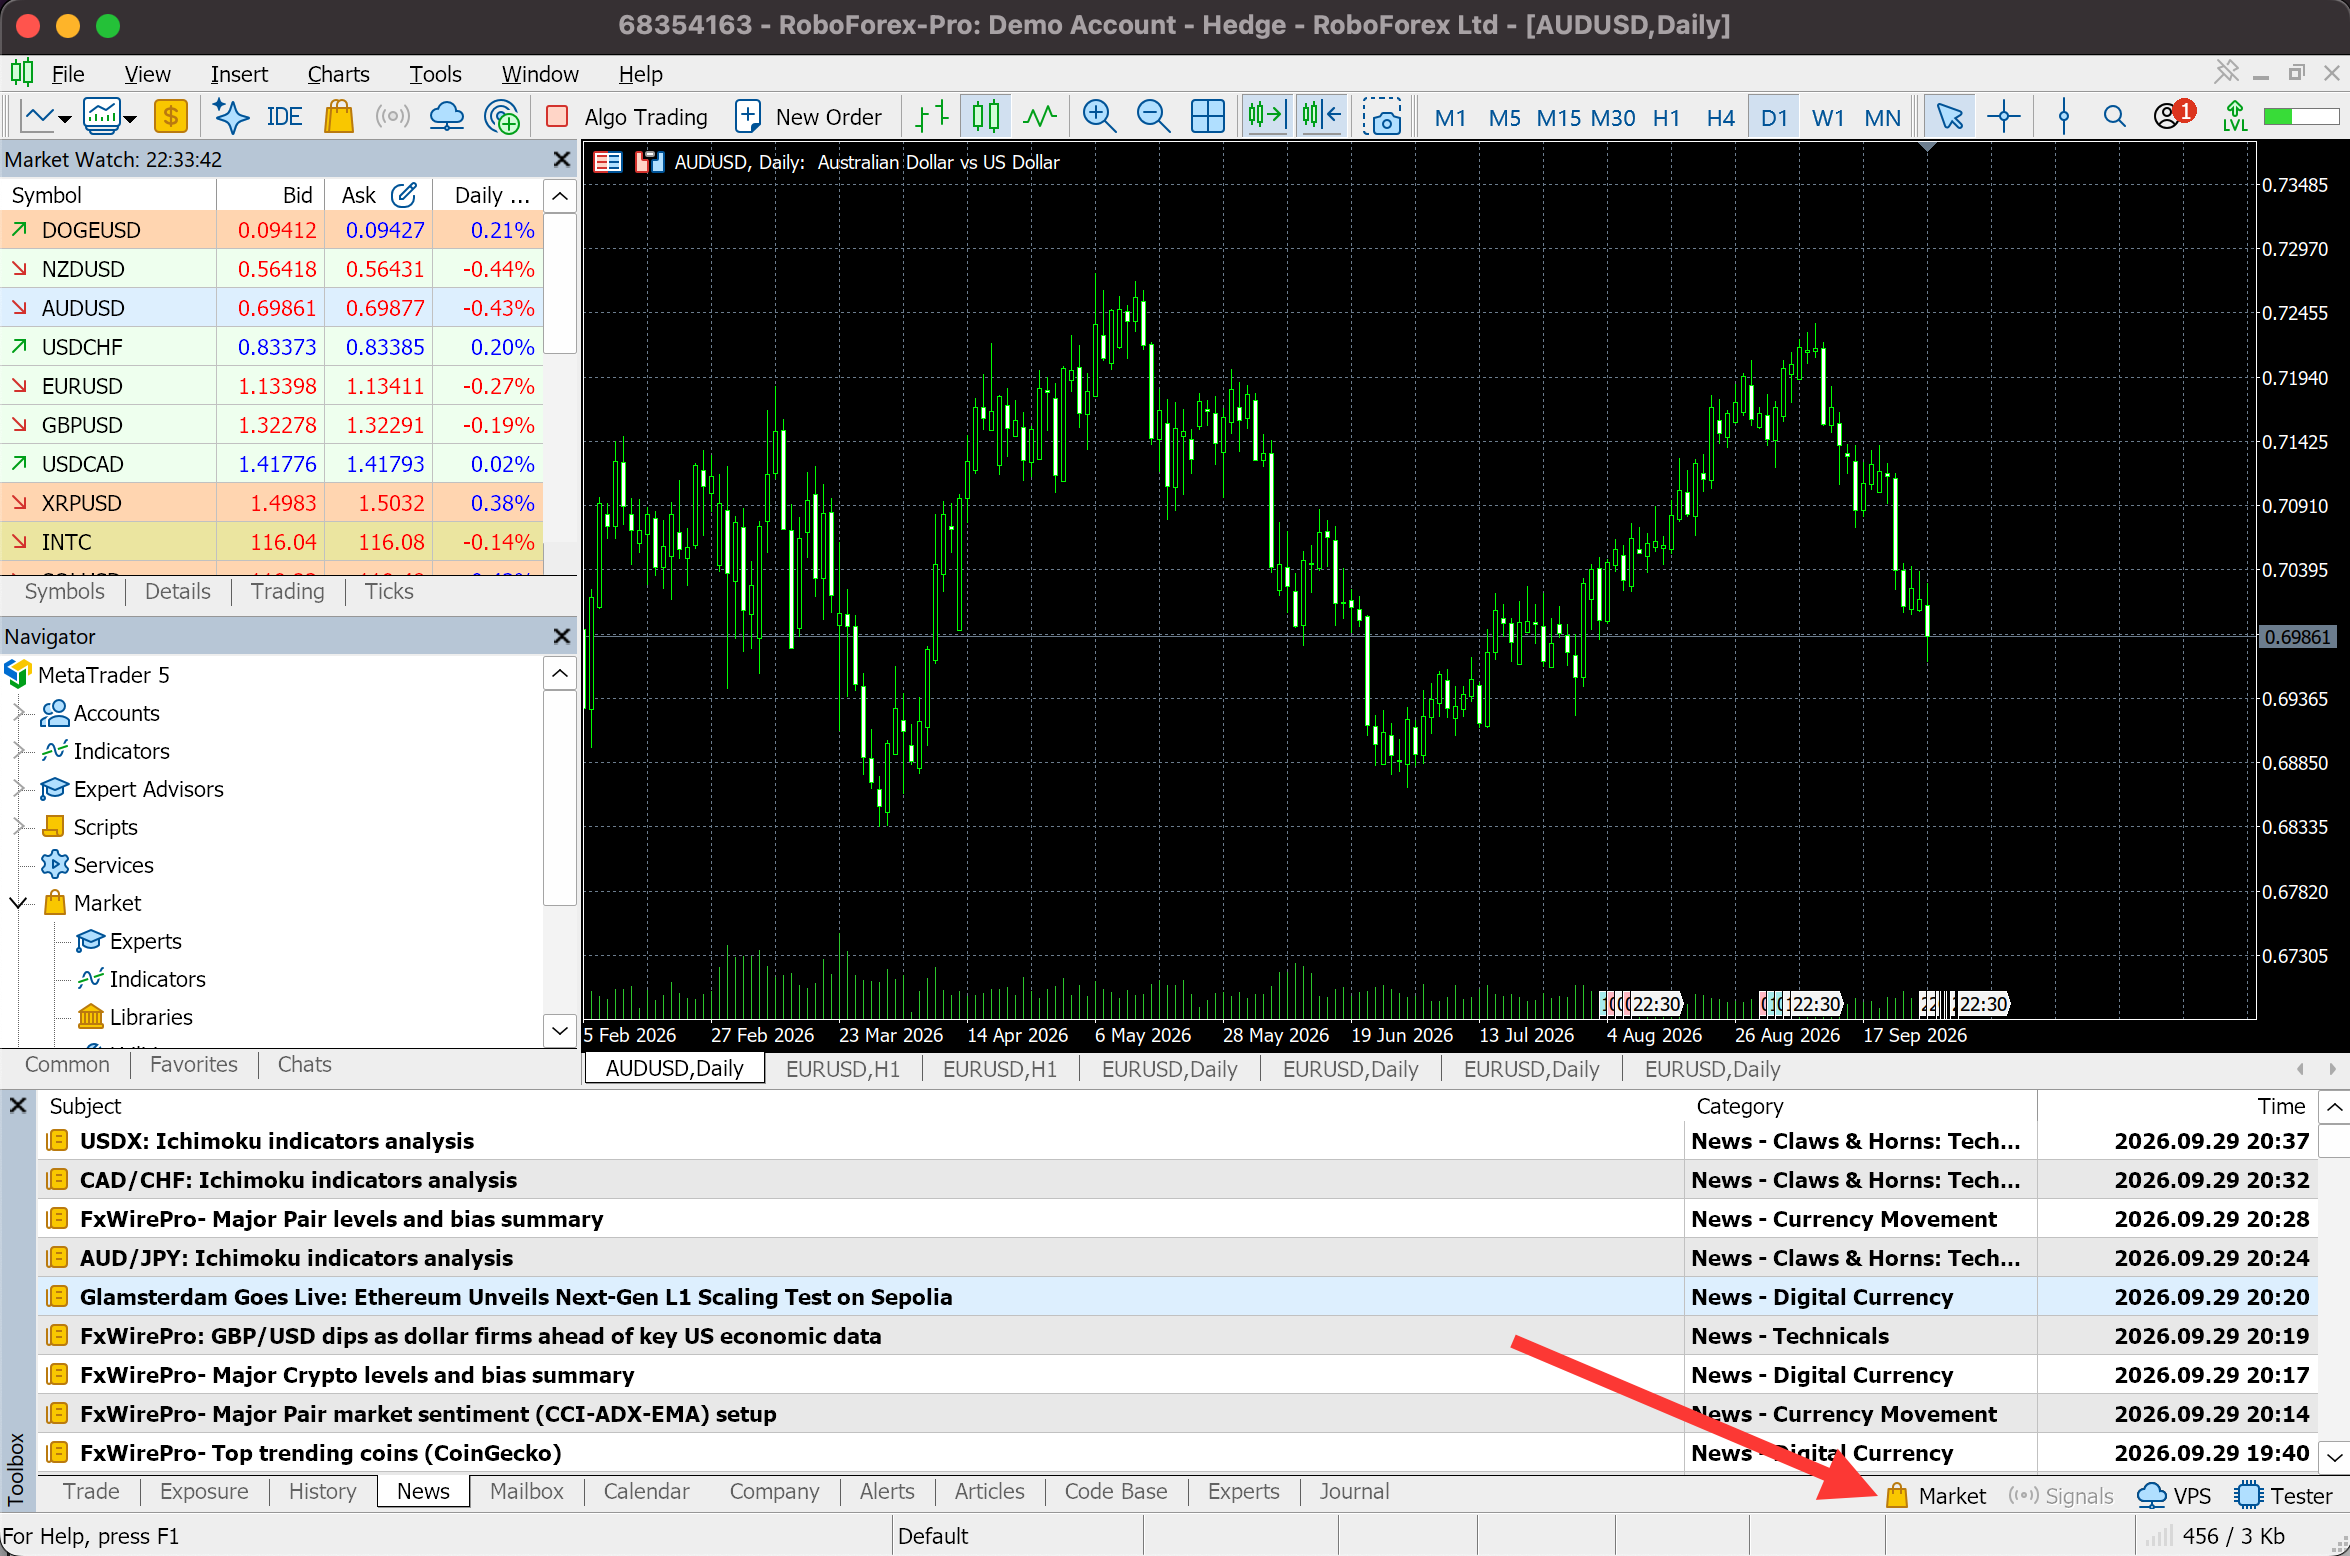Select Services in the Navigator tree
This screenshot has height=1556, width=2350.
click(113, 865)
